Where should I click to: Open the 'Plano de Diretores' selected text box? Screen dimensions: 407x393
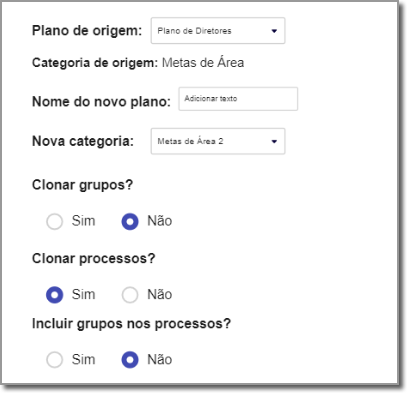click(218, 31)
